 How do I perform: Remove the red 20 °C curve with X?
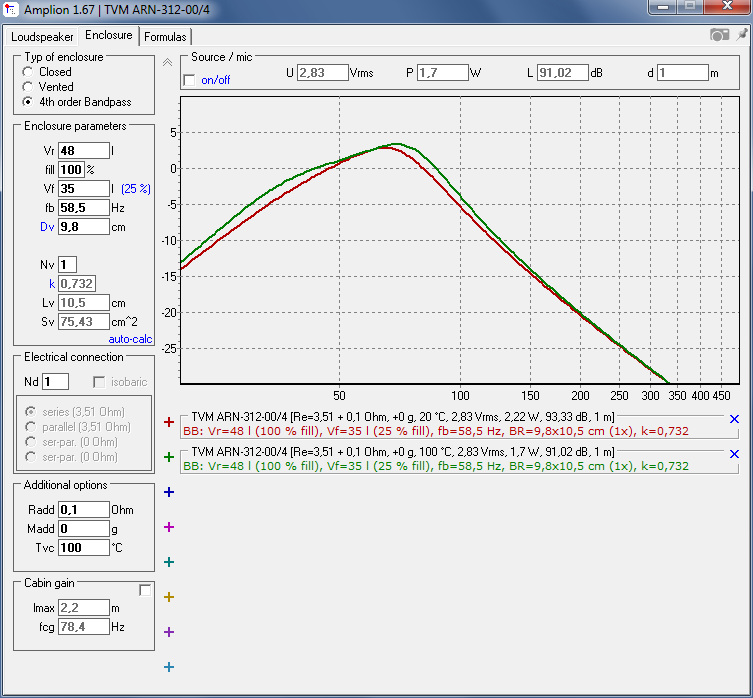(x=734, y=419)
